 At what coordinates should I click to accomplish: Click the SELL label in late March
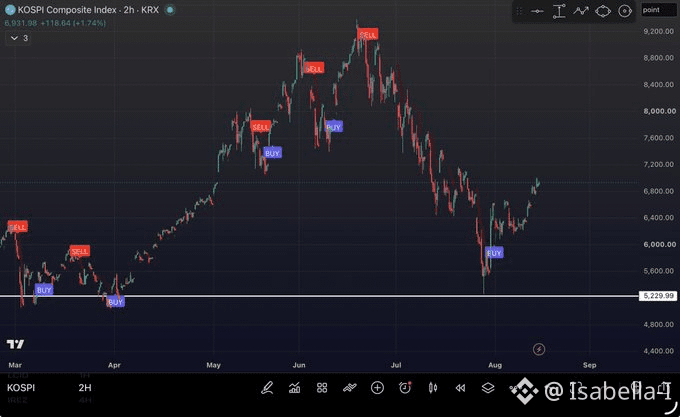[79, 251]
